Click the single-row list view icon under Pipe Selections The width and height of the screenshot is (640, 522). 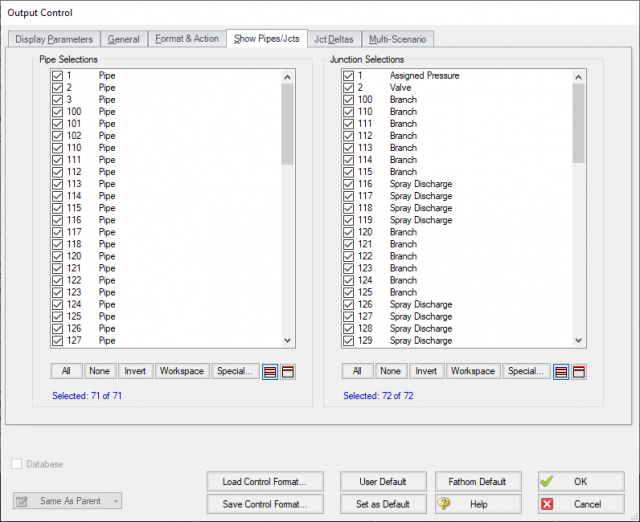(x=288, y=372)
